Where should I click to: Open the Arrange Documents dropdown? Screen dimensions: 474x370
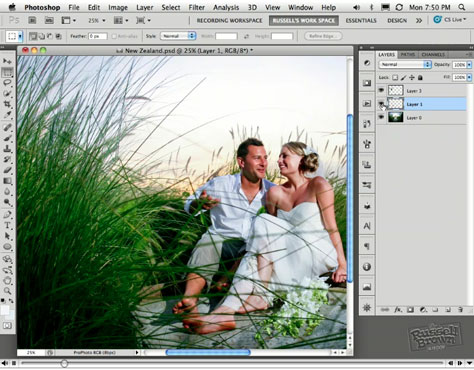[x=121, y=20]
